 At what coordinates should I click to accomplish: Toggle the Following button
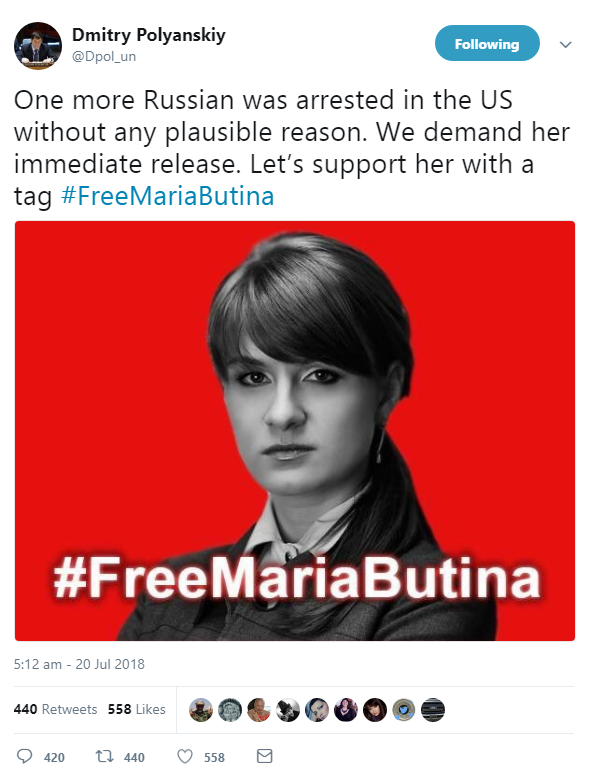[487, 43]
